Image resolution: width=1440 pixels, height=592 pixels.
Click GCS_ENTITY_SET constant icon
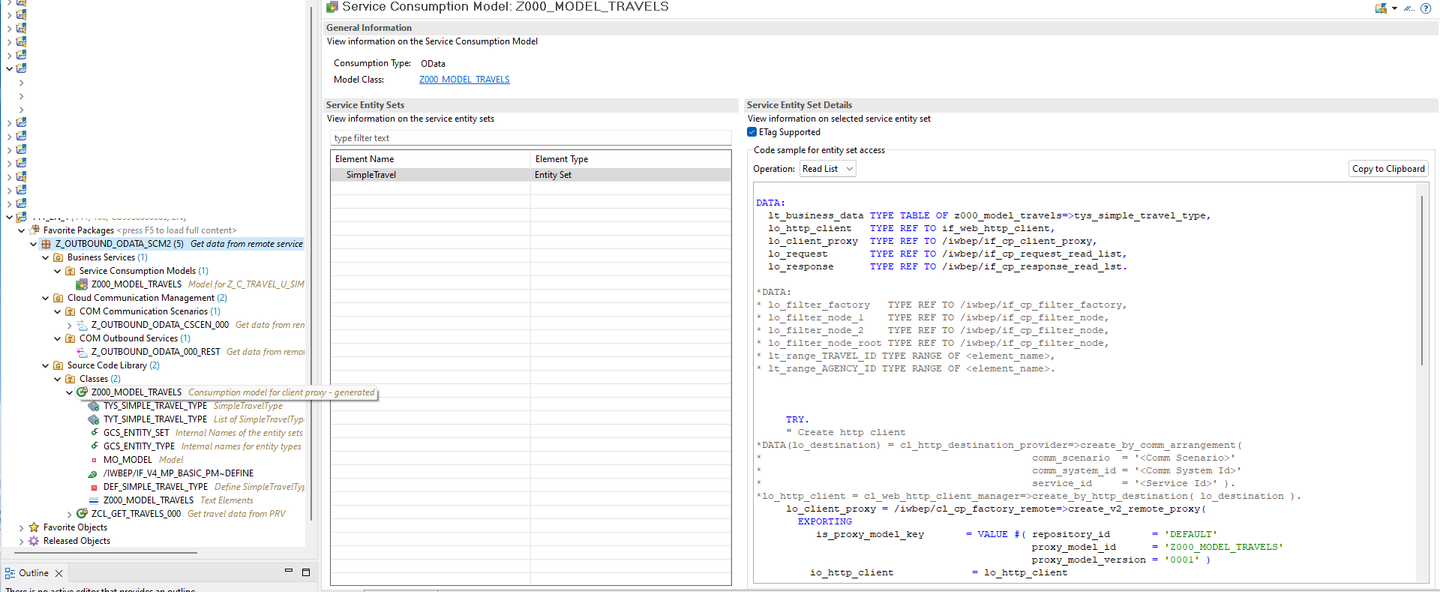point(94,433)
